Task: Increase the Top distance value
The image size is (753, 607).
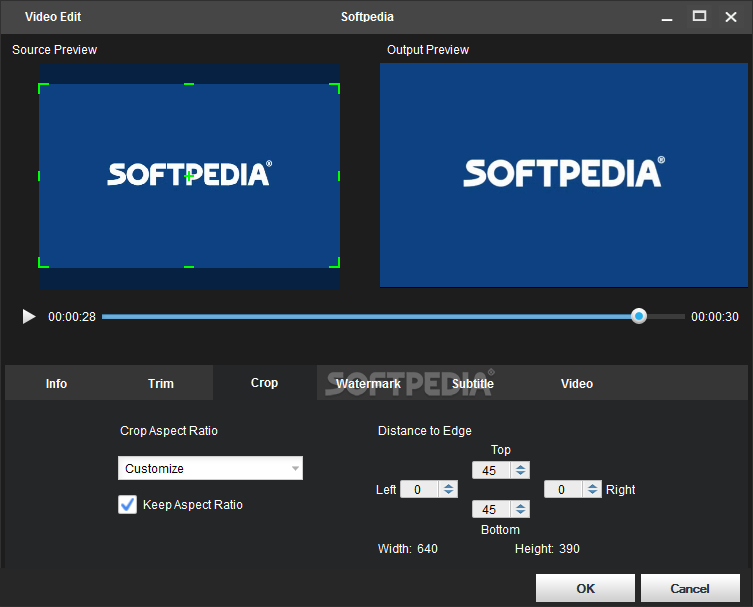Action: tap(521, 467)
